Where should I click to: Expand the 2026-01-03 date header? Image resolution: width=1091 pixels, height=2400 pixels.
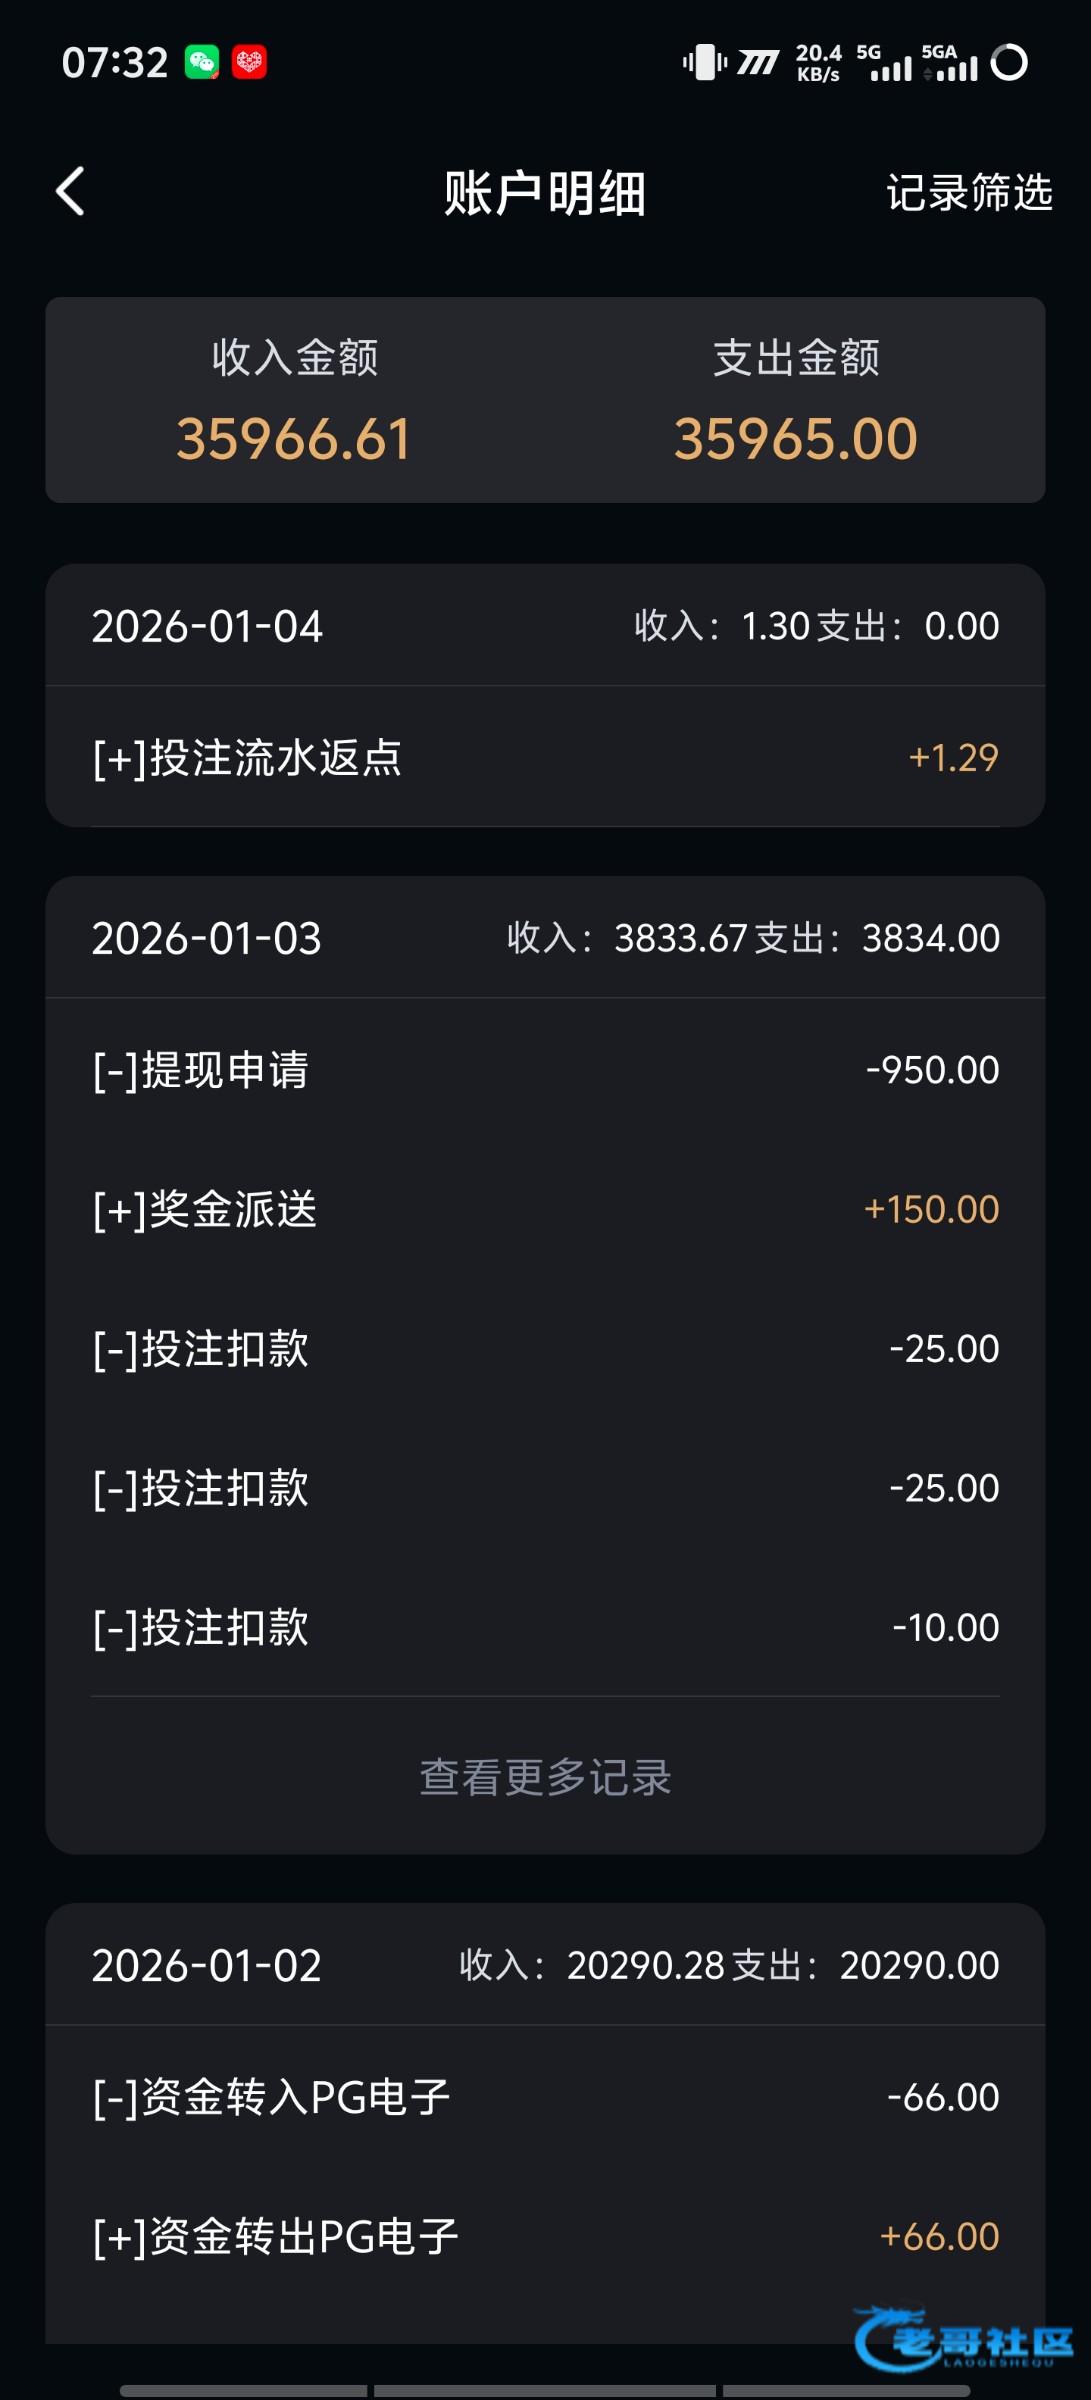(x=545, y=938)
